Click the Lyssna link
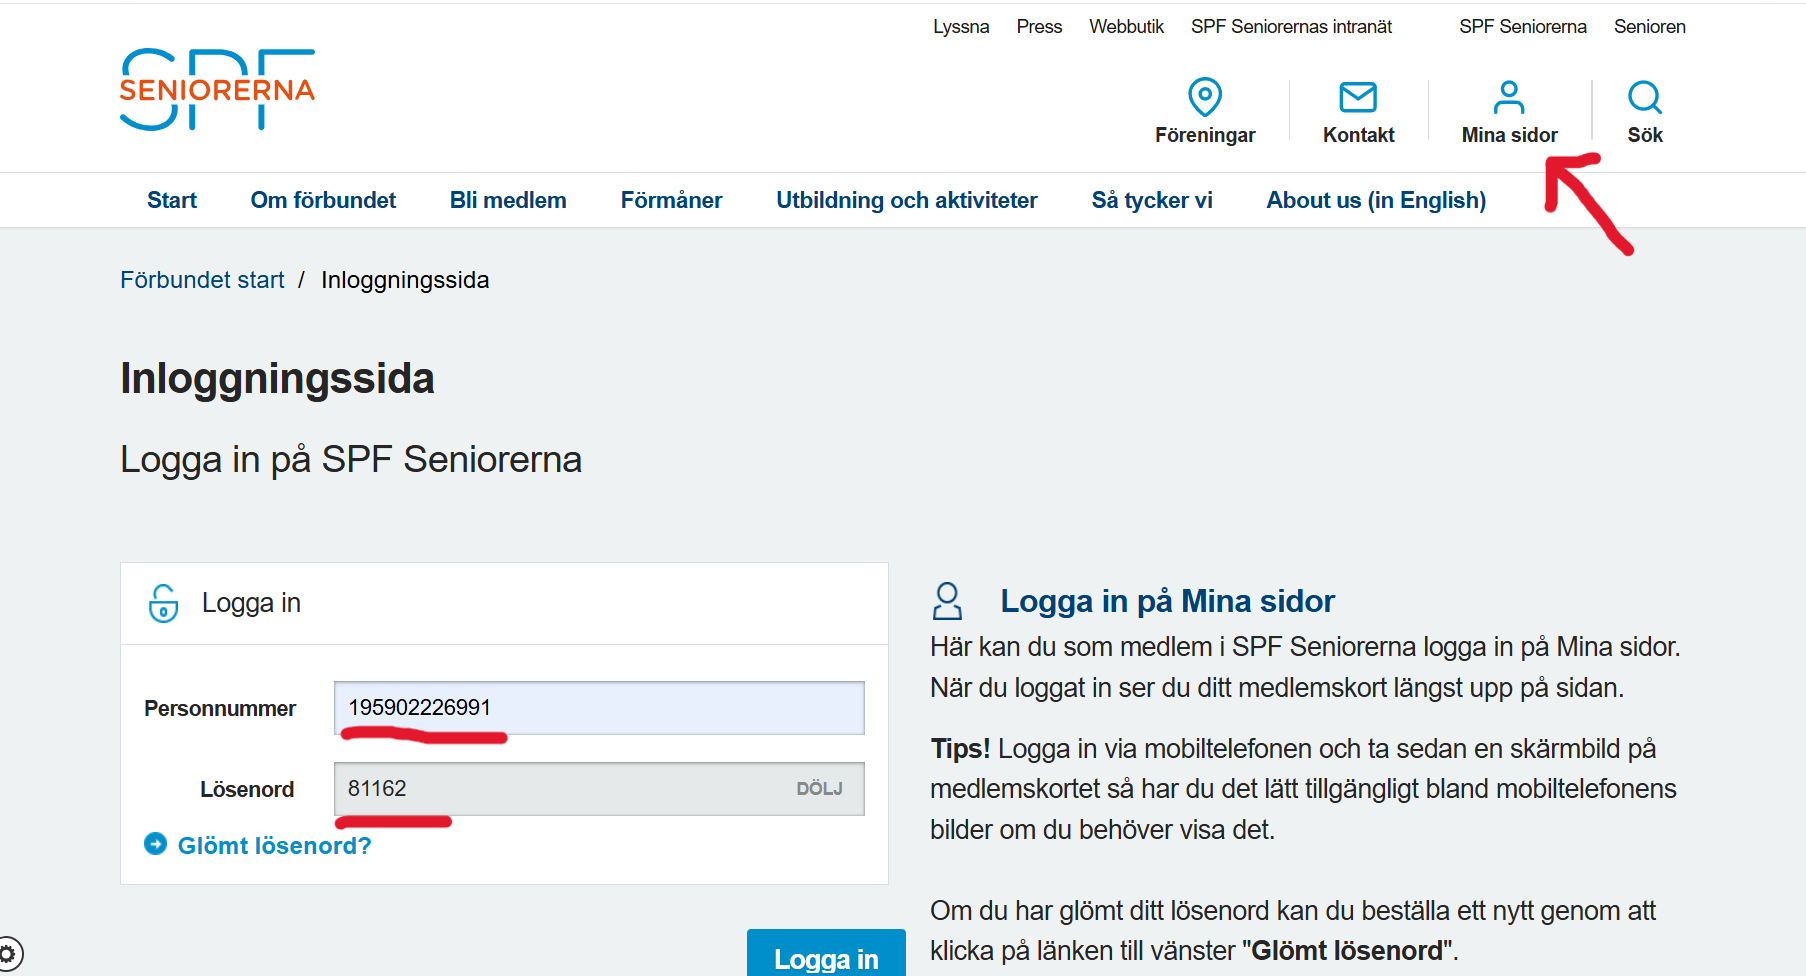This screenshot has width=1806, height=976. coord(961,27)
